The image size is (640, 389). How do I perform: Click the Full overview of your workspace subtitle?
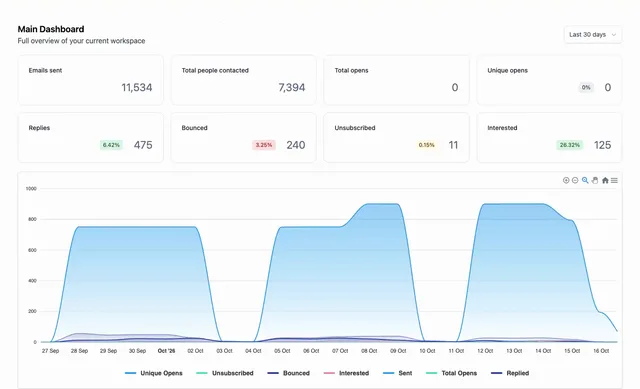(81, 41)
